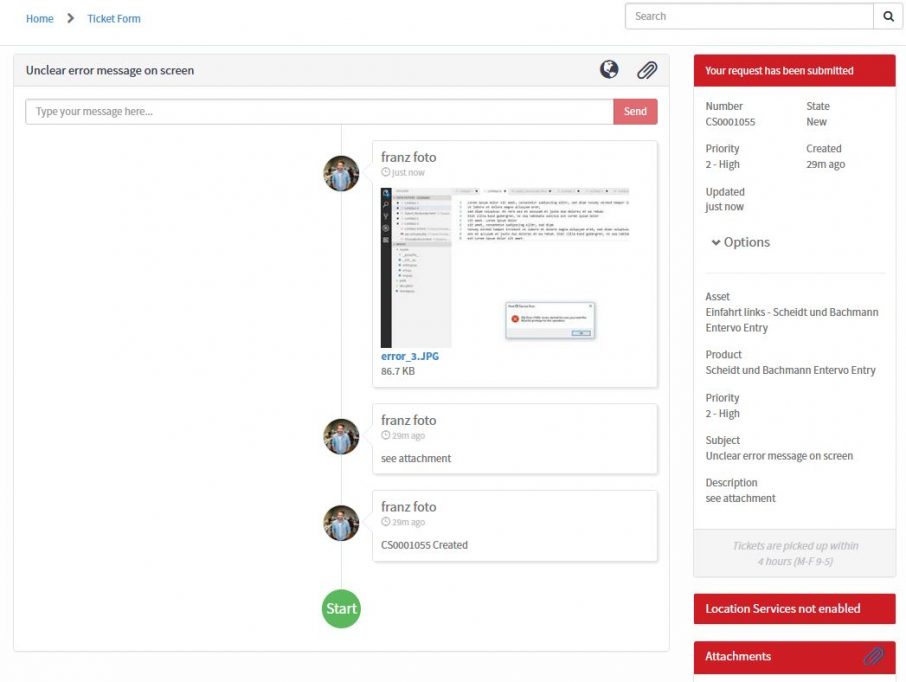Click the error screenshot thumbnail

click(505, 267)
